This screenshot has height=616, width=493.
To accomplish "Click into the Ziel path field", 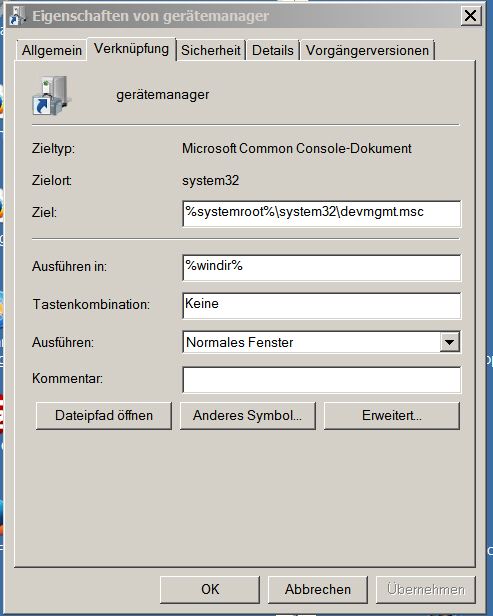I will (x=321, y=213).
